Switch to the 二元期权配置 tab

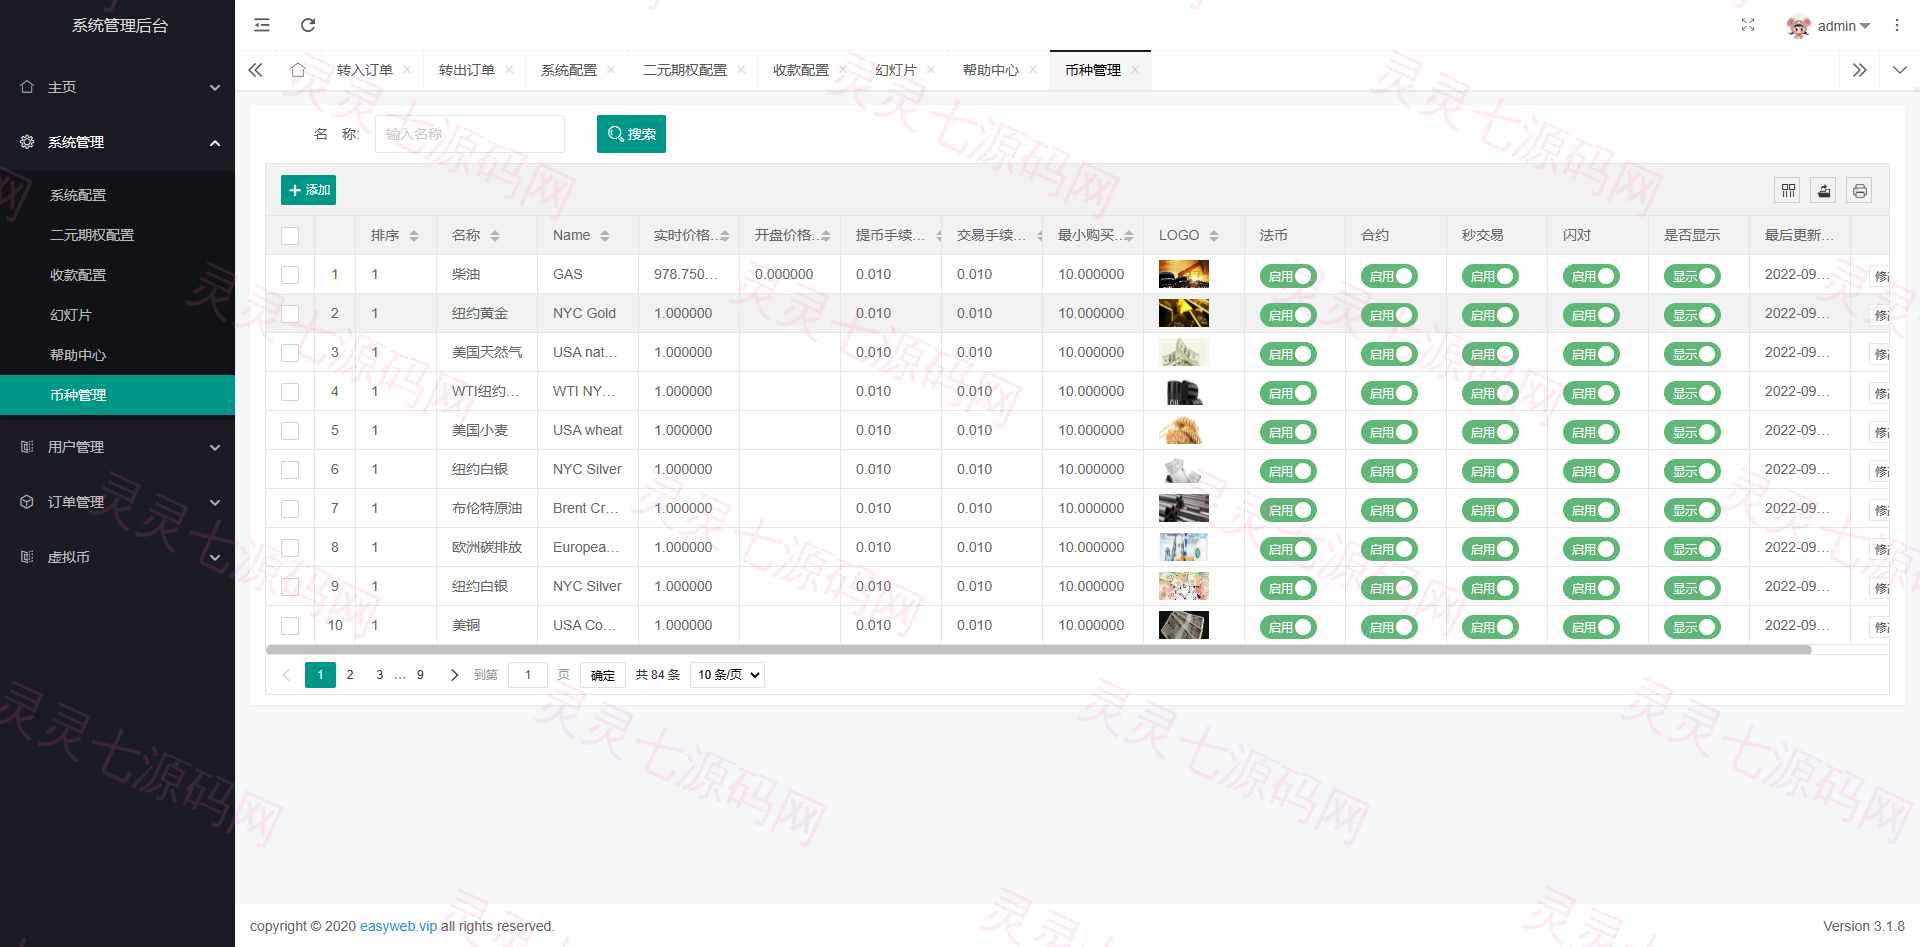pos(685,70)
